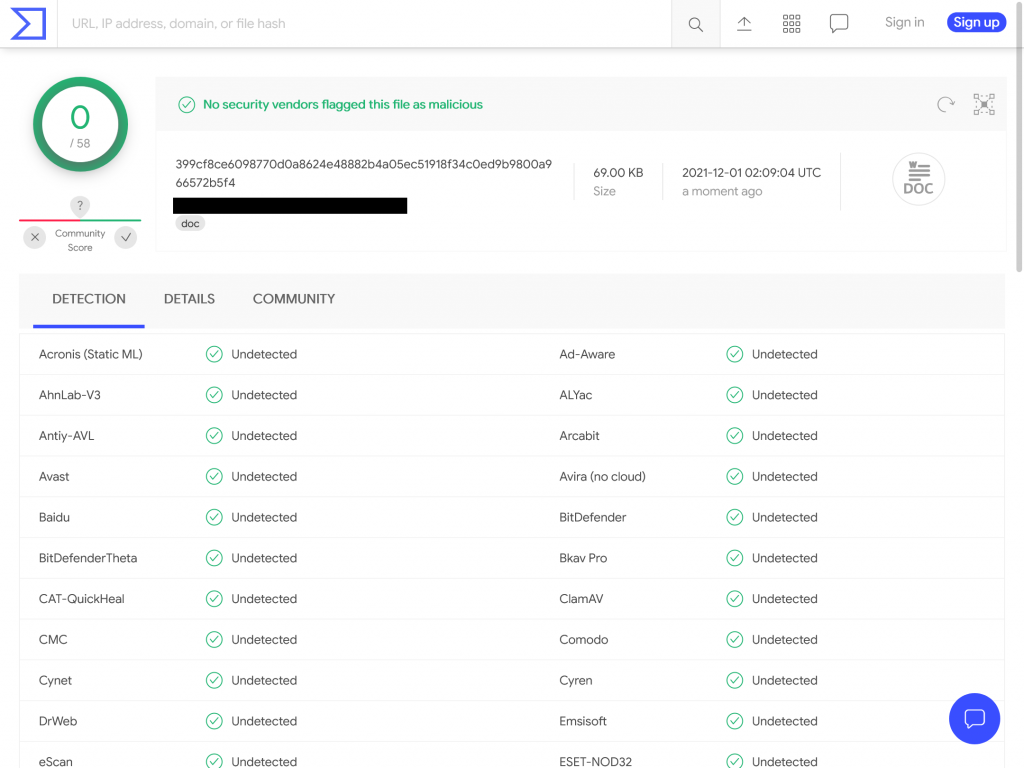
Task: Click Arcabit undetected check icon
Action: (x=735, y=436)
